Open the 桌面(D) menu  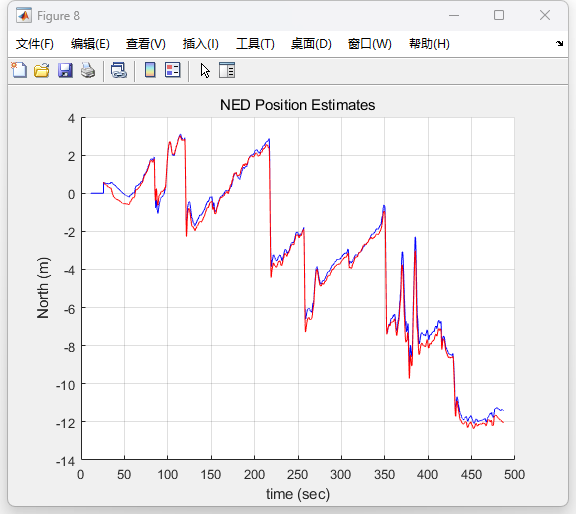pos(311,44)
